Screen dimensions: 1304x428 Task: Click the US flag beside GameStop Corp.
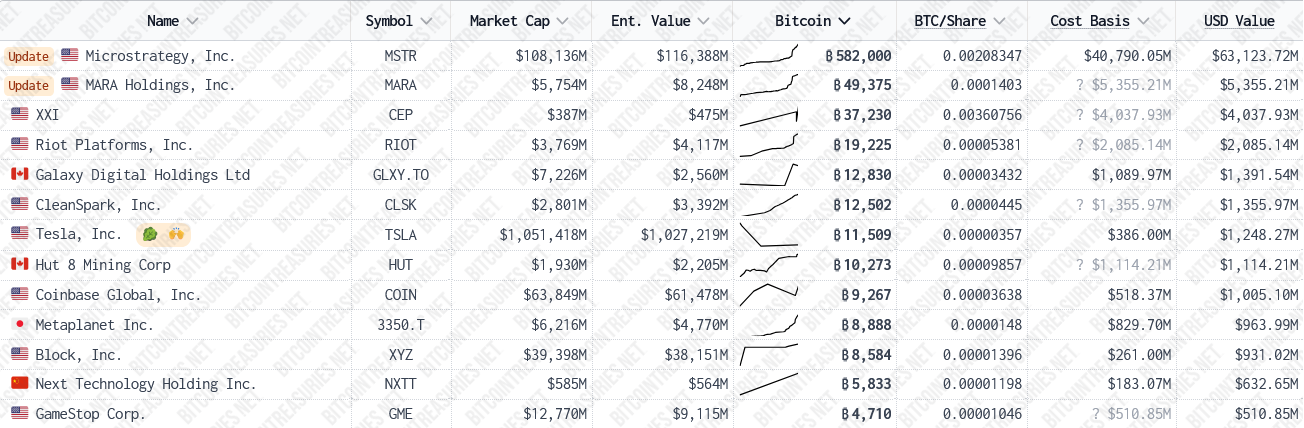[x=19, y=414]
